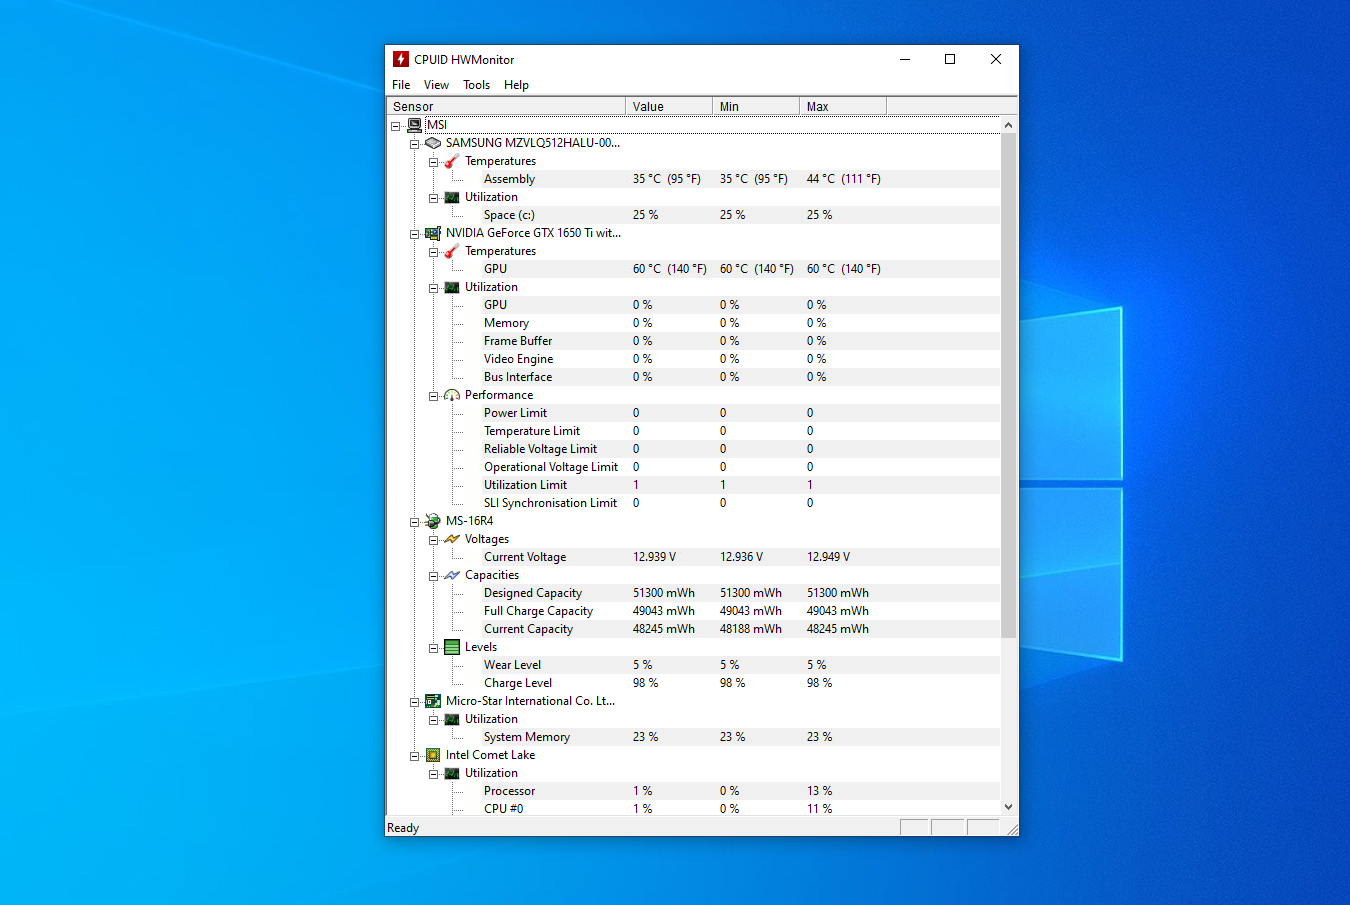1350x905 pixels.
Task: Click the green Levels icon
Action: click(x=452, y=647)
